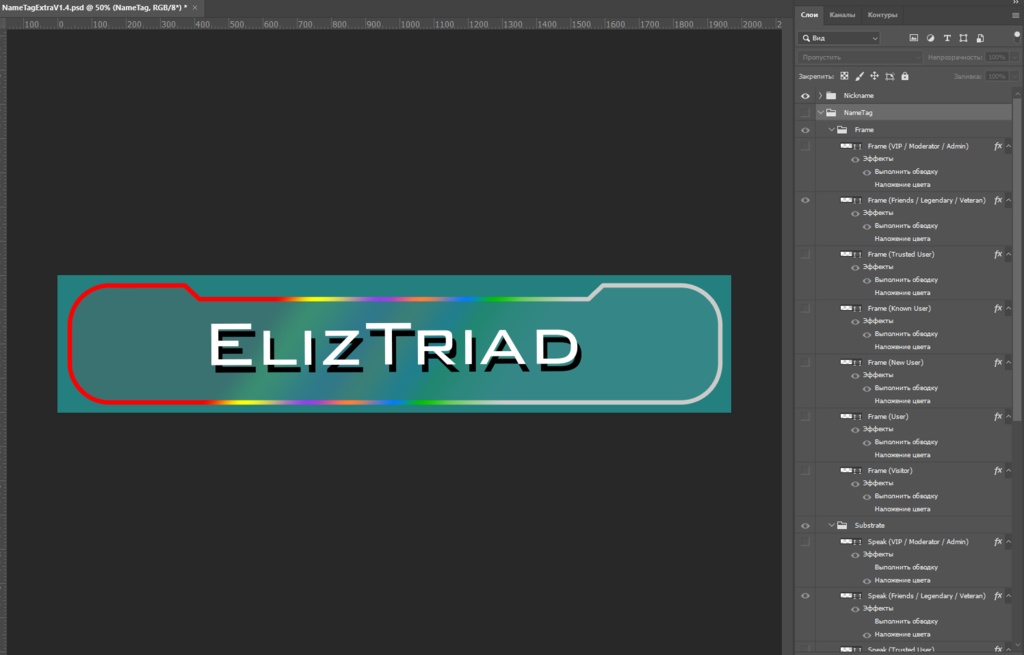Image resolution: width=1024 pixels, height=655 pixels.
Task: Open the Вид search filter dropdown
Action: coord(875,38)
